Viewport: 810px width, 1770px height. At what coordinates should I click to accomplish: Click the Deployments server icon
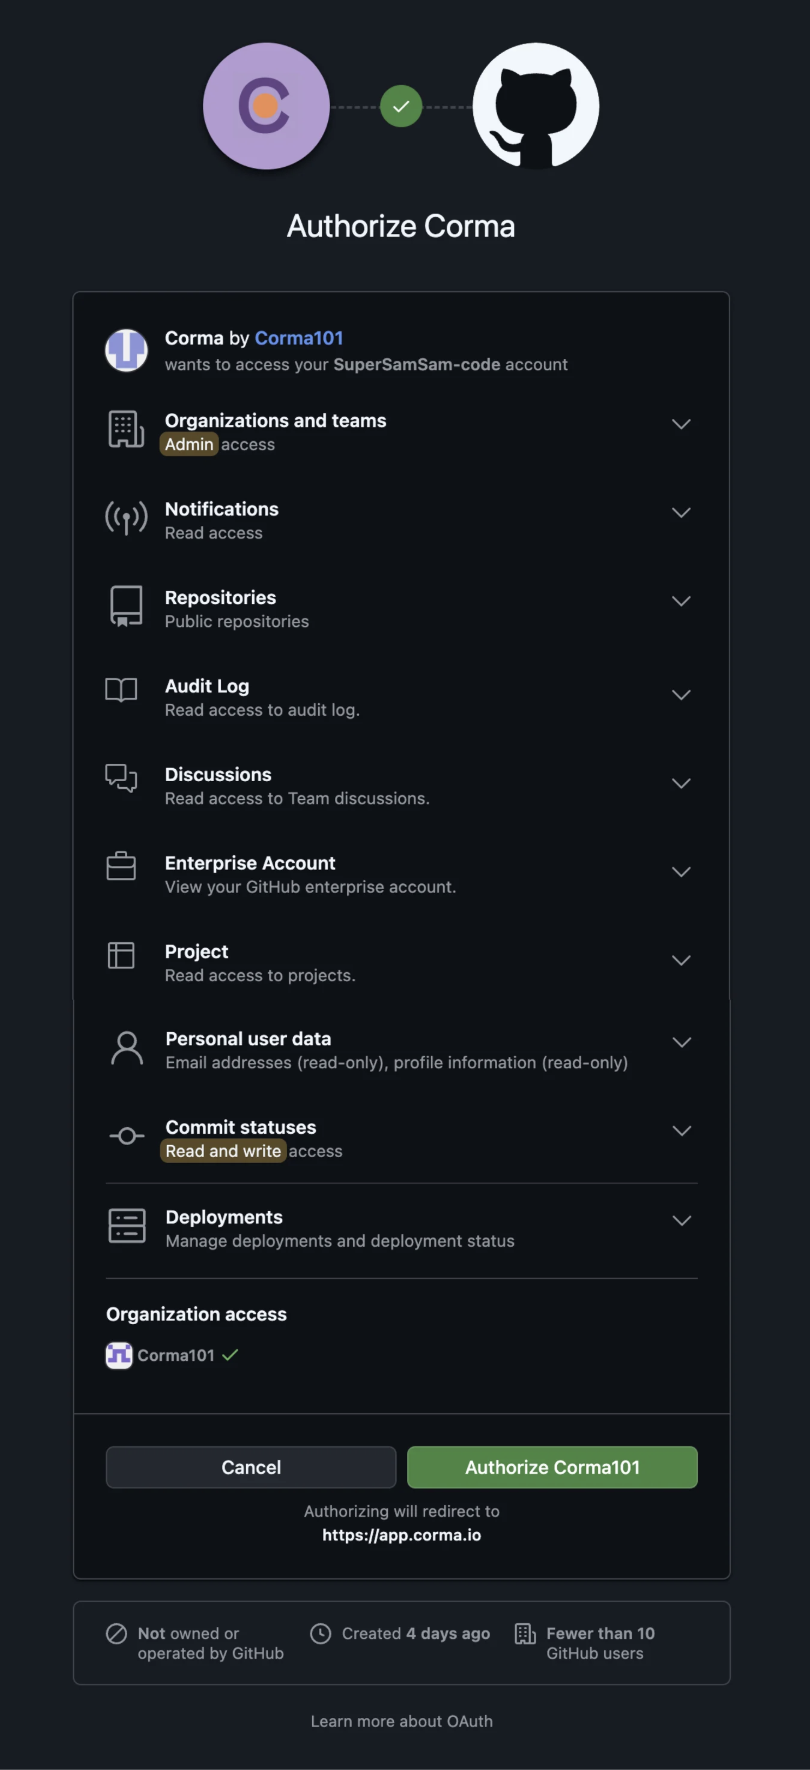point(127,1225)
